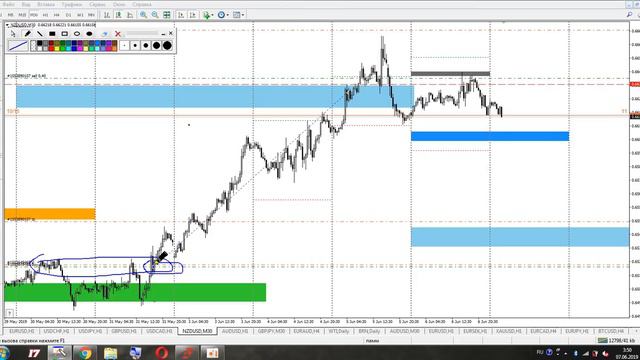Switch chart to bar chart type
This screenshot has width=640, height=360.
coord(107,15)
